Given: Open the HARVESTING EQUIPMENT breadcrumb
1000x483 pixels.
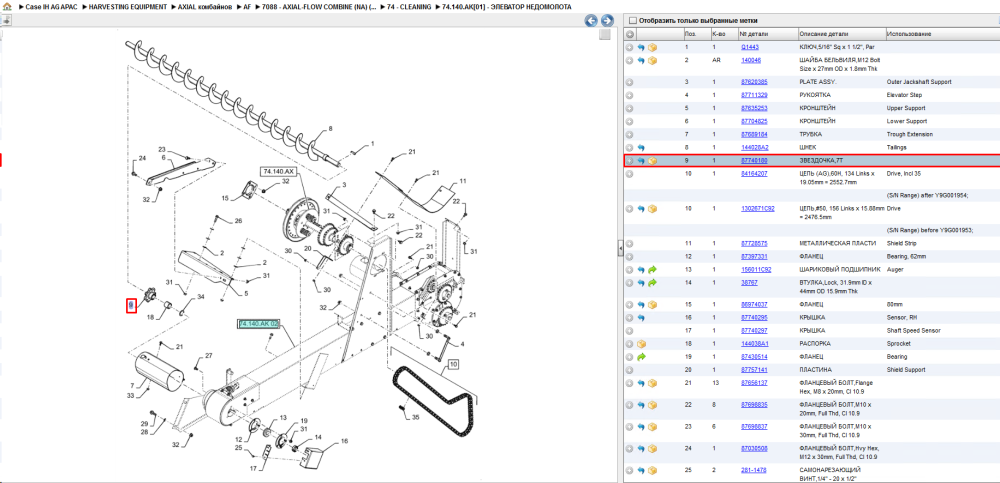Looking at the screenshot, I should (130, 7).
